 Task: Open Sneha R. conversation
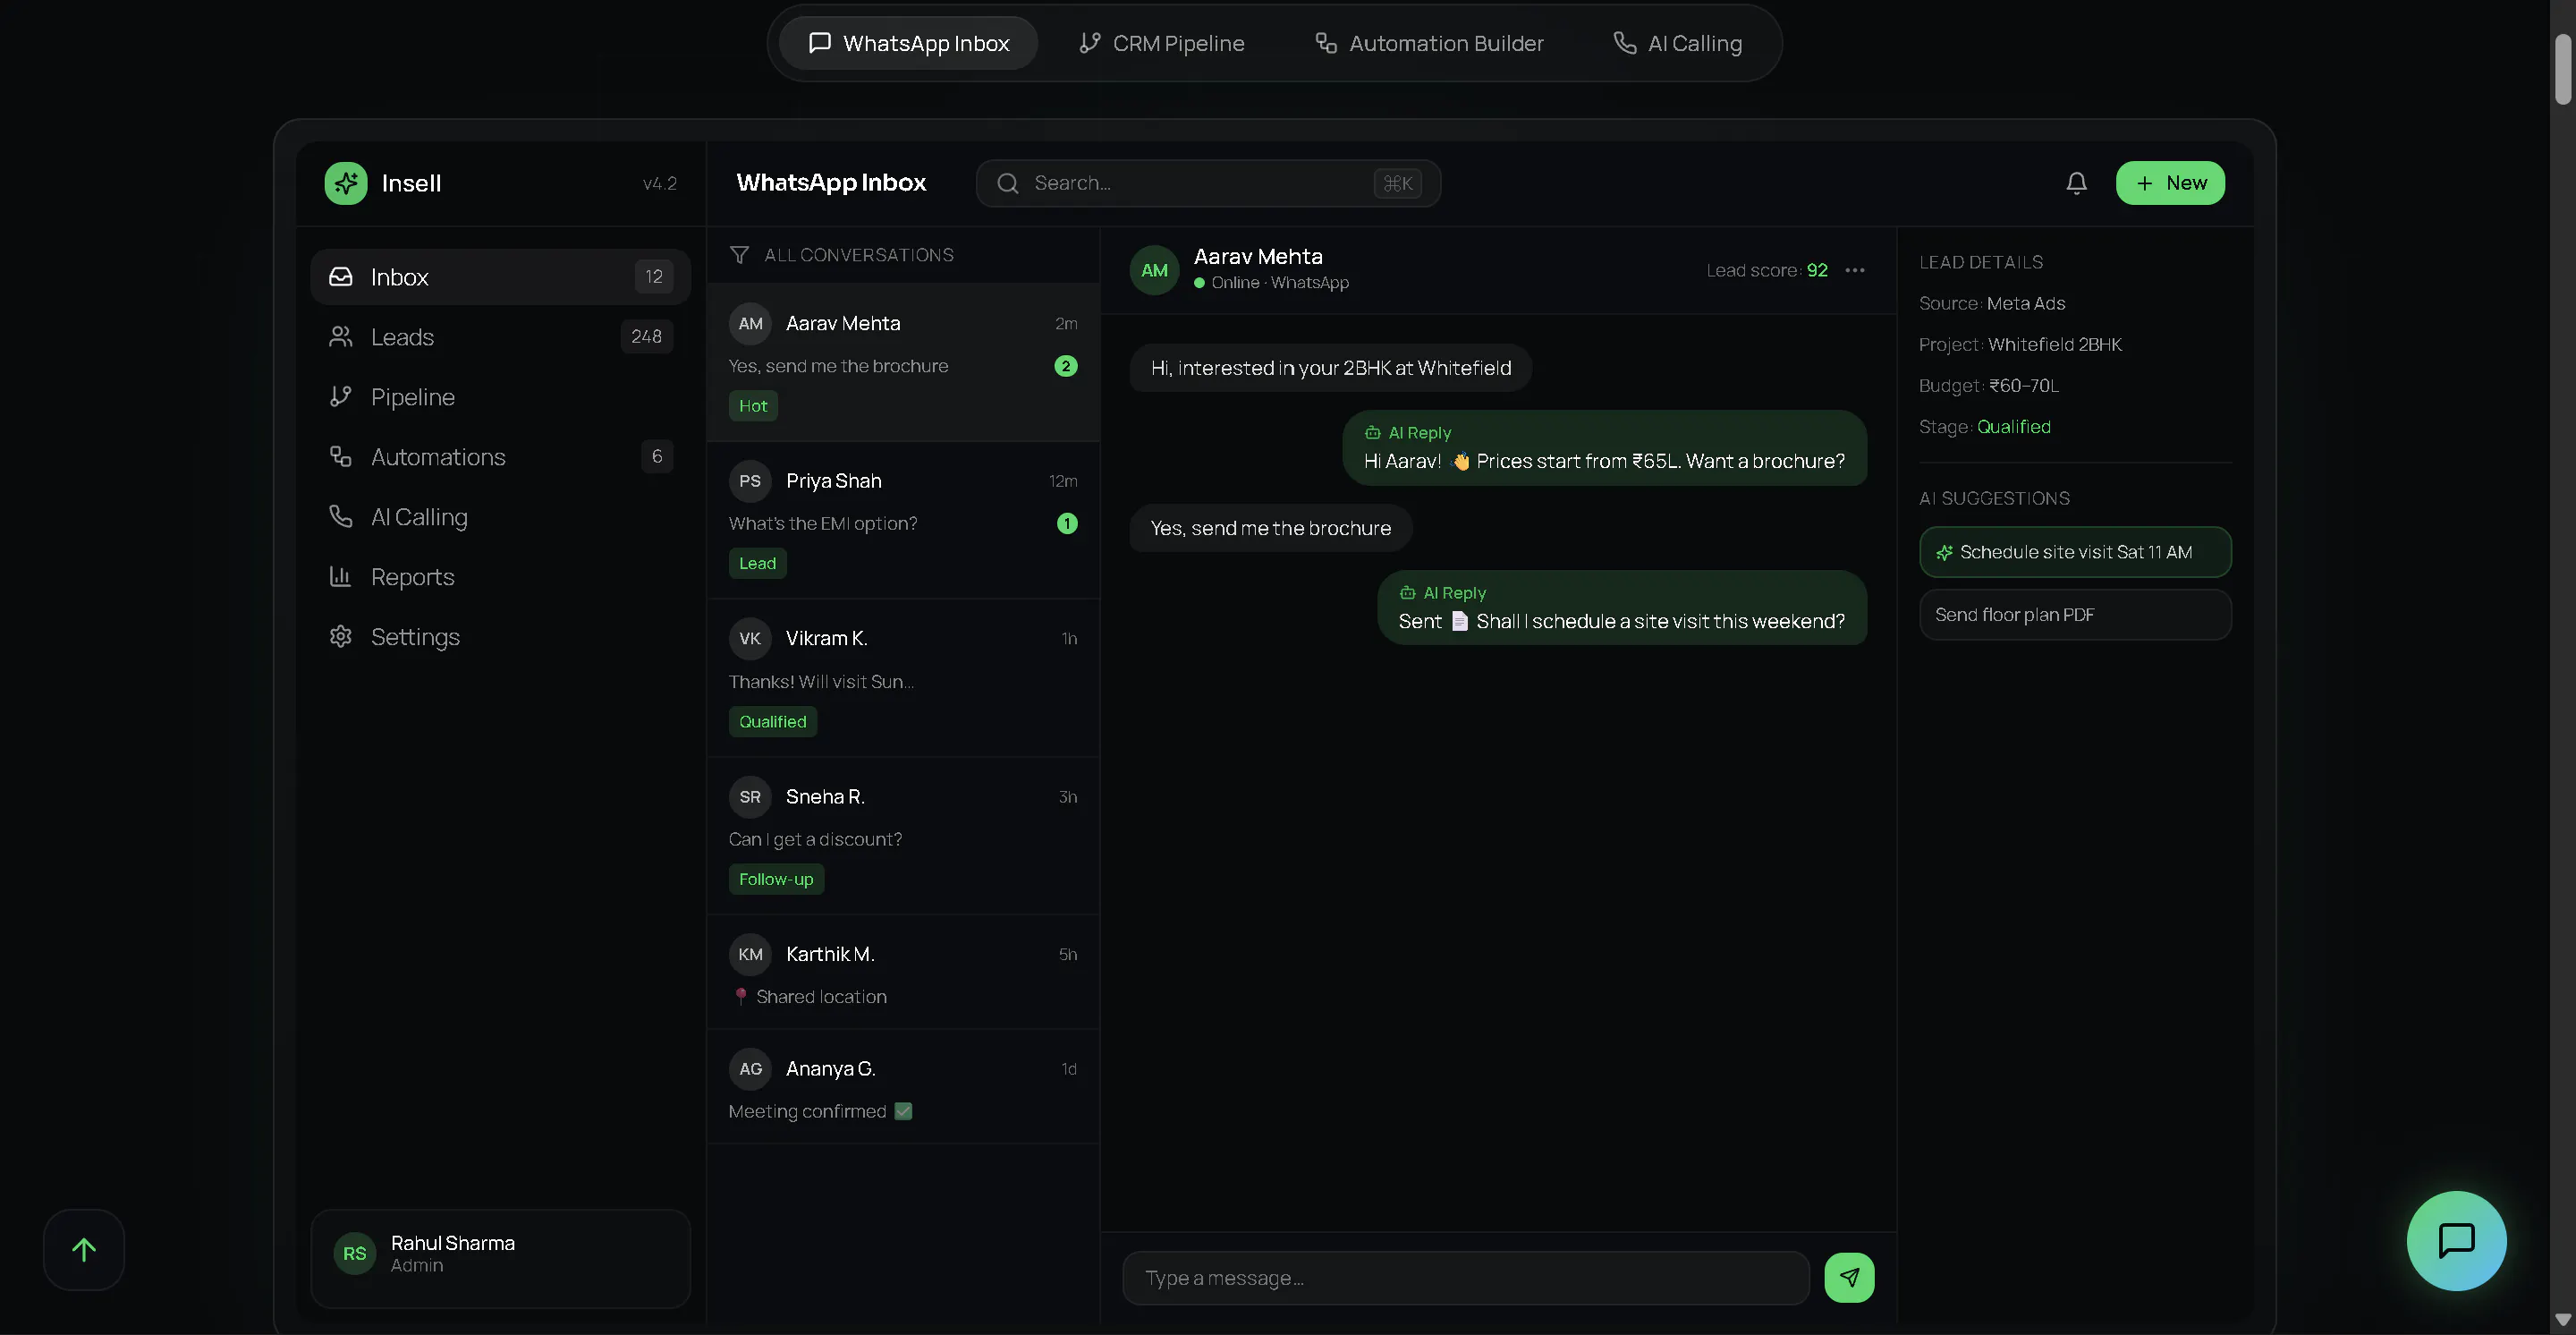[x=903, y=837]
